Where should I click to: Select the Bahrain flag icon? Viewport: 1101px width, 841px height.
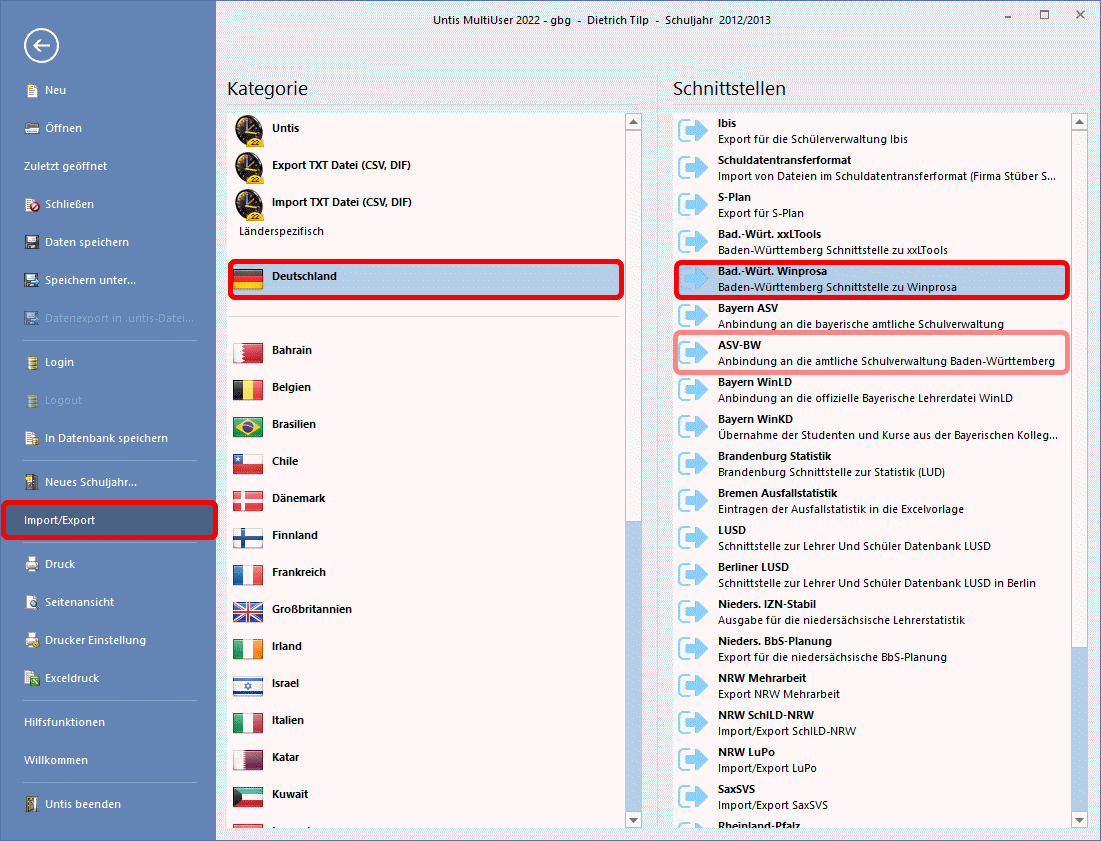[x=248, y=351]
